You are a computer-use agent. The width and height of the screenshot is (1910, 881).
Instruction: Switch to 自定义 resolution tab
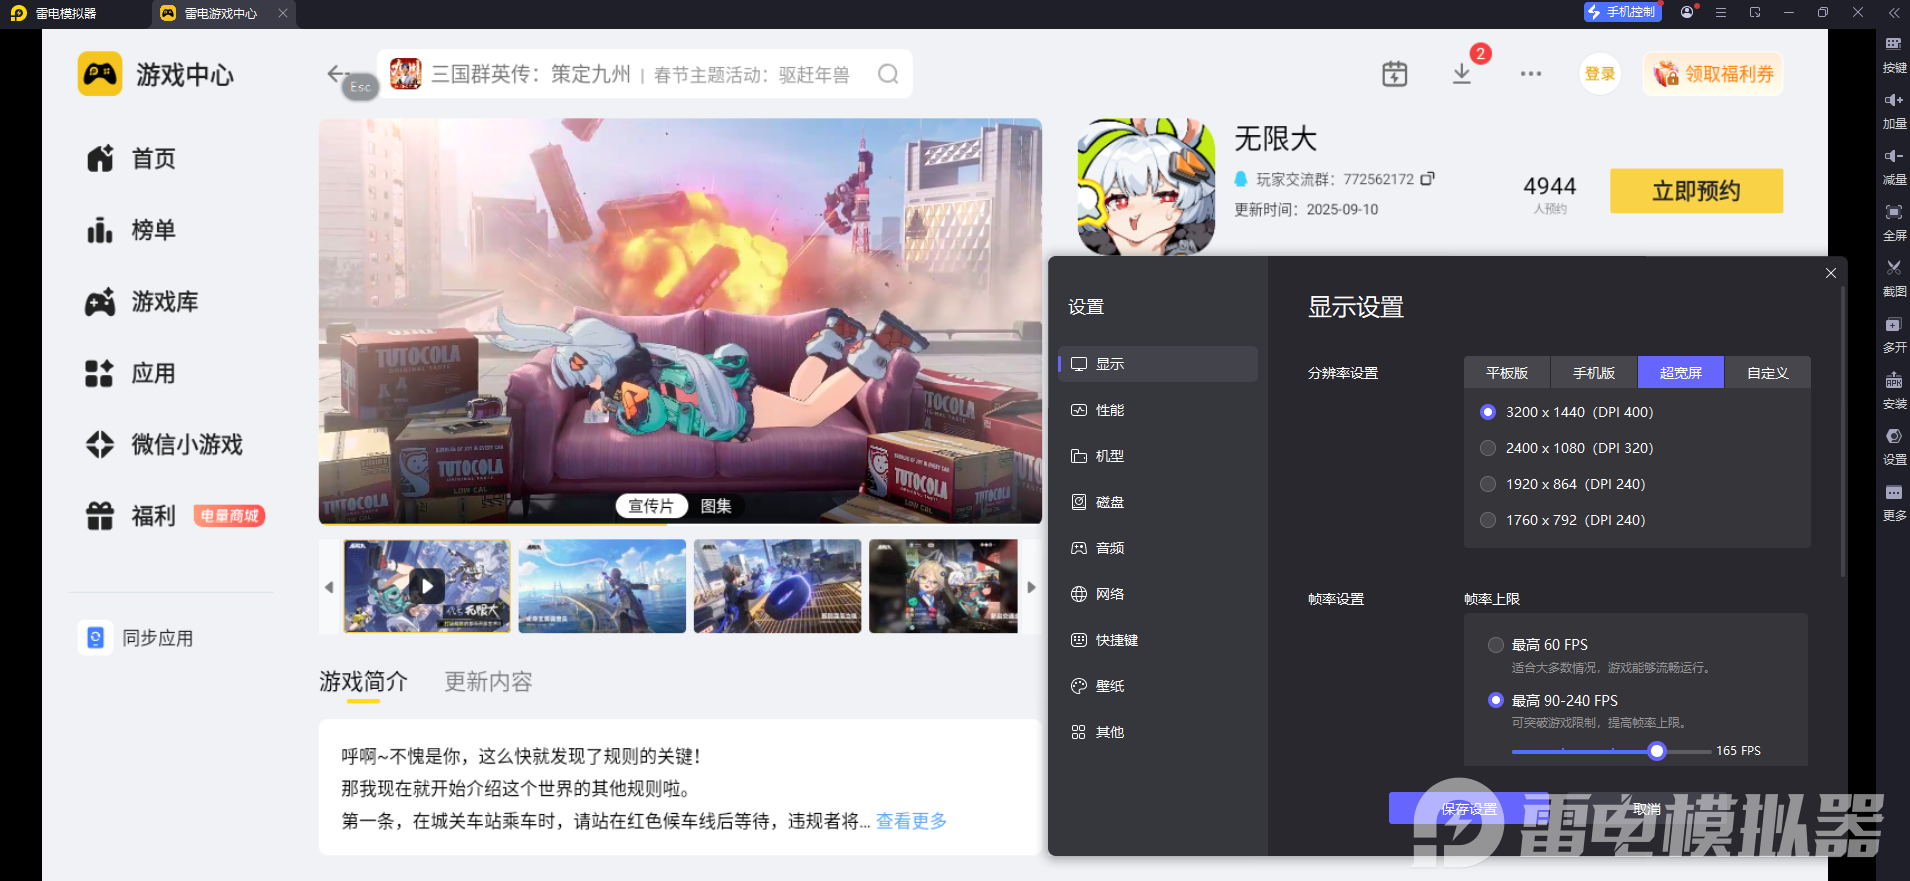[1768, 373]
